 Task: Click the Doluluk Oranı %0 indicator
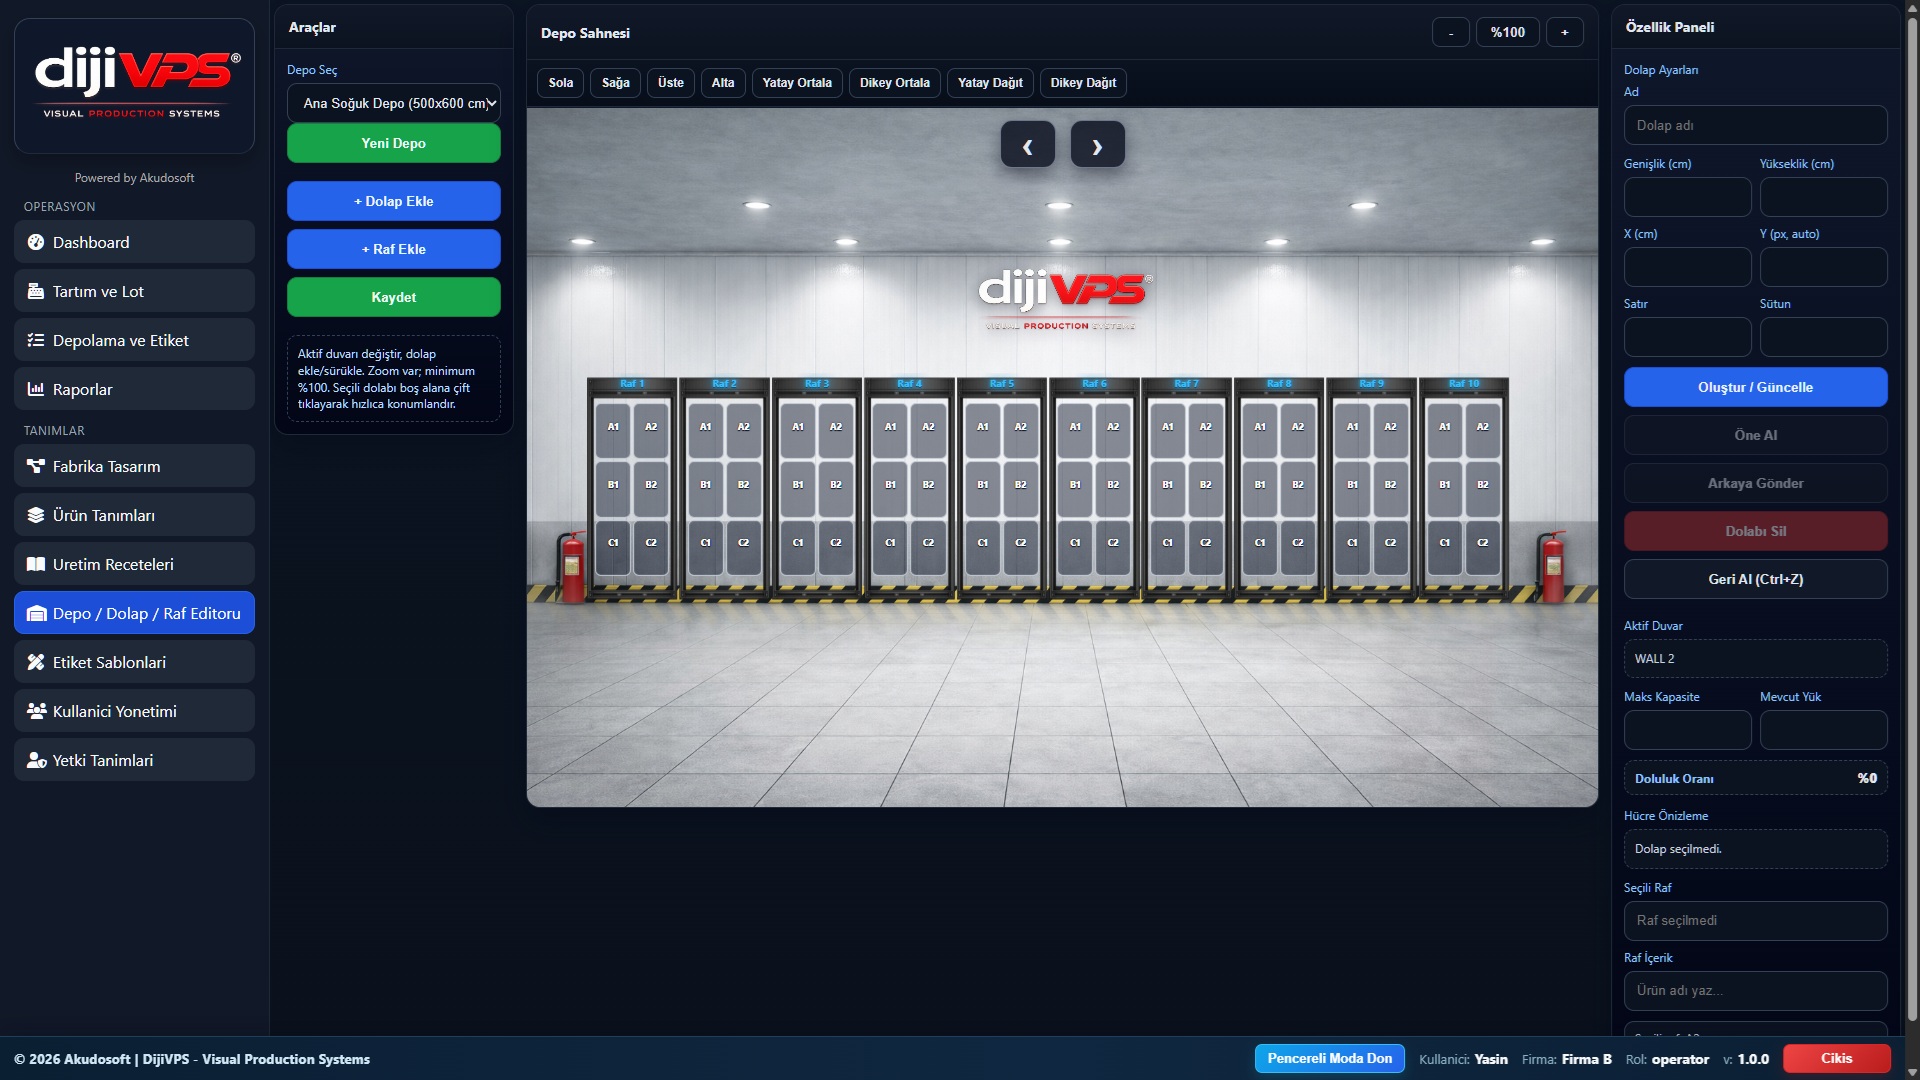pos(1756,778)
